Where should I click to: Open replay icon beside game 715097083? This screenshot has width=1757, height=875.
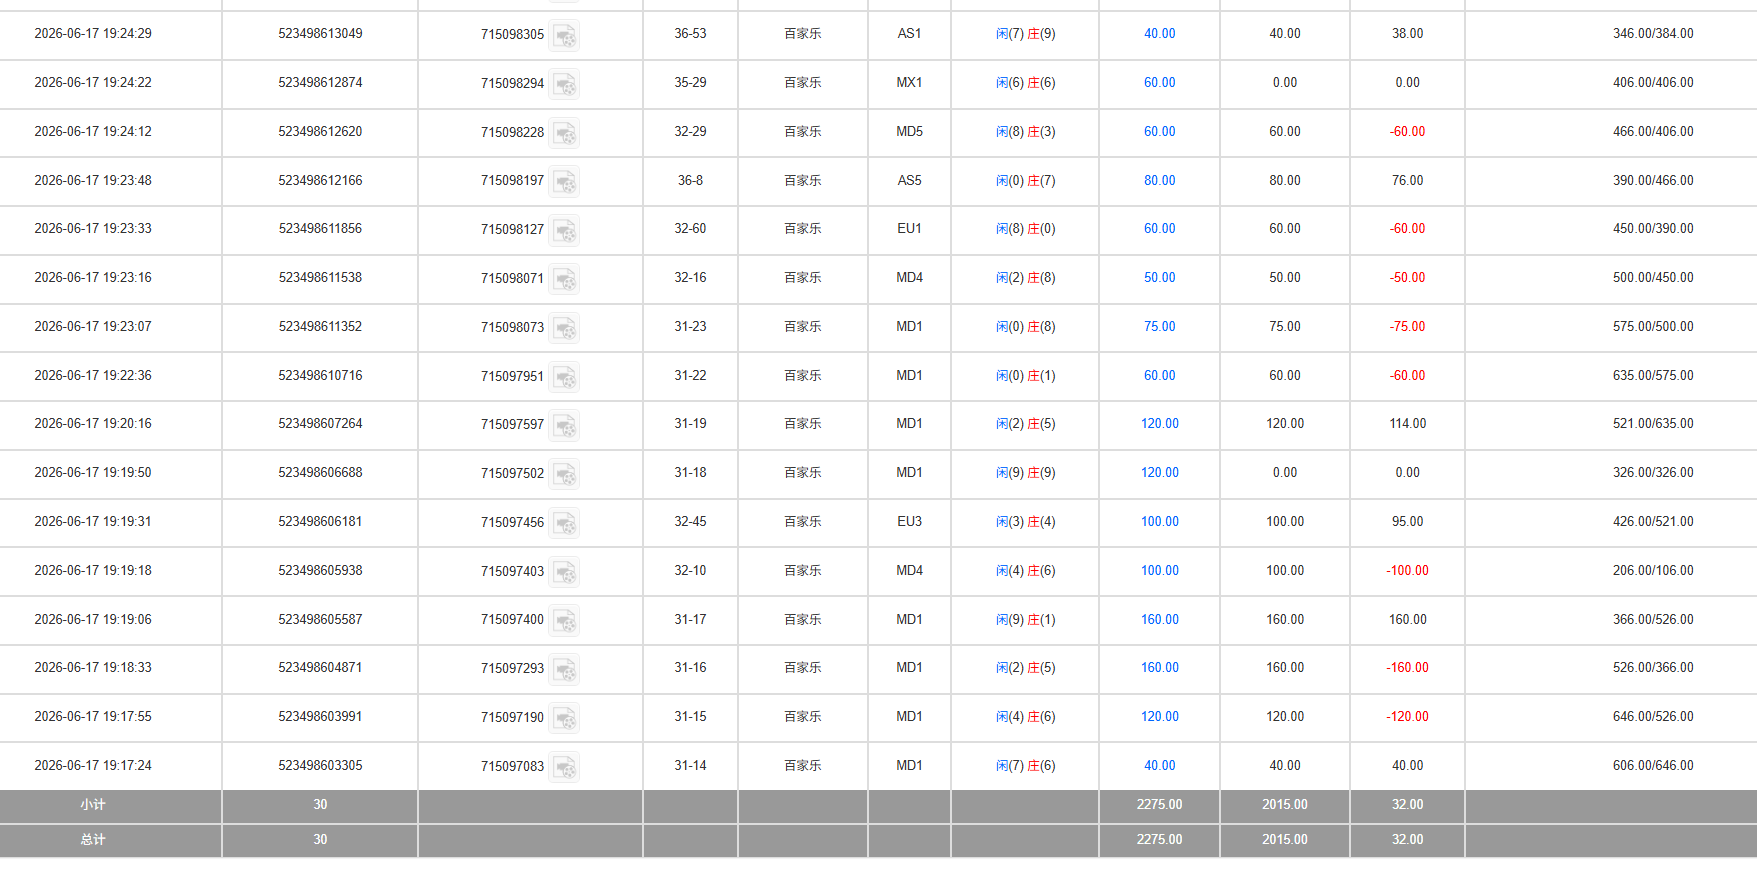(x=564, y=768)
